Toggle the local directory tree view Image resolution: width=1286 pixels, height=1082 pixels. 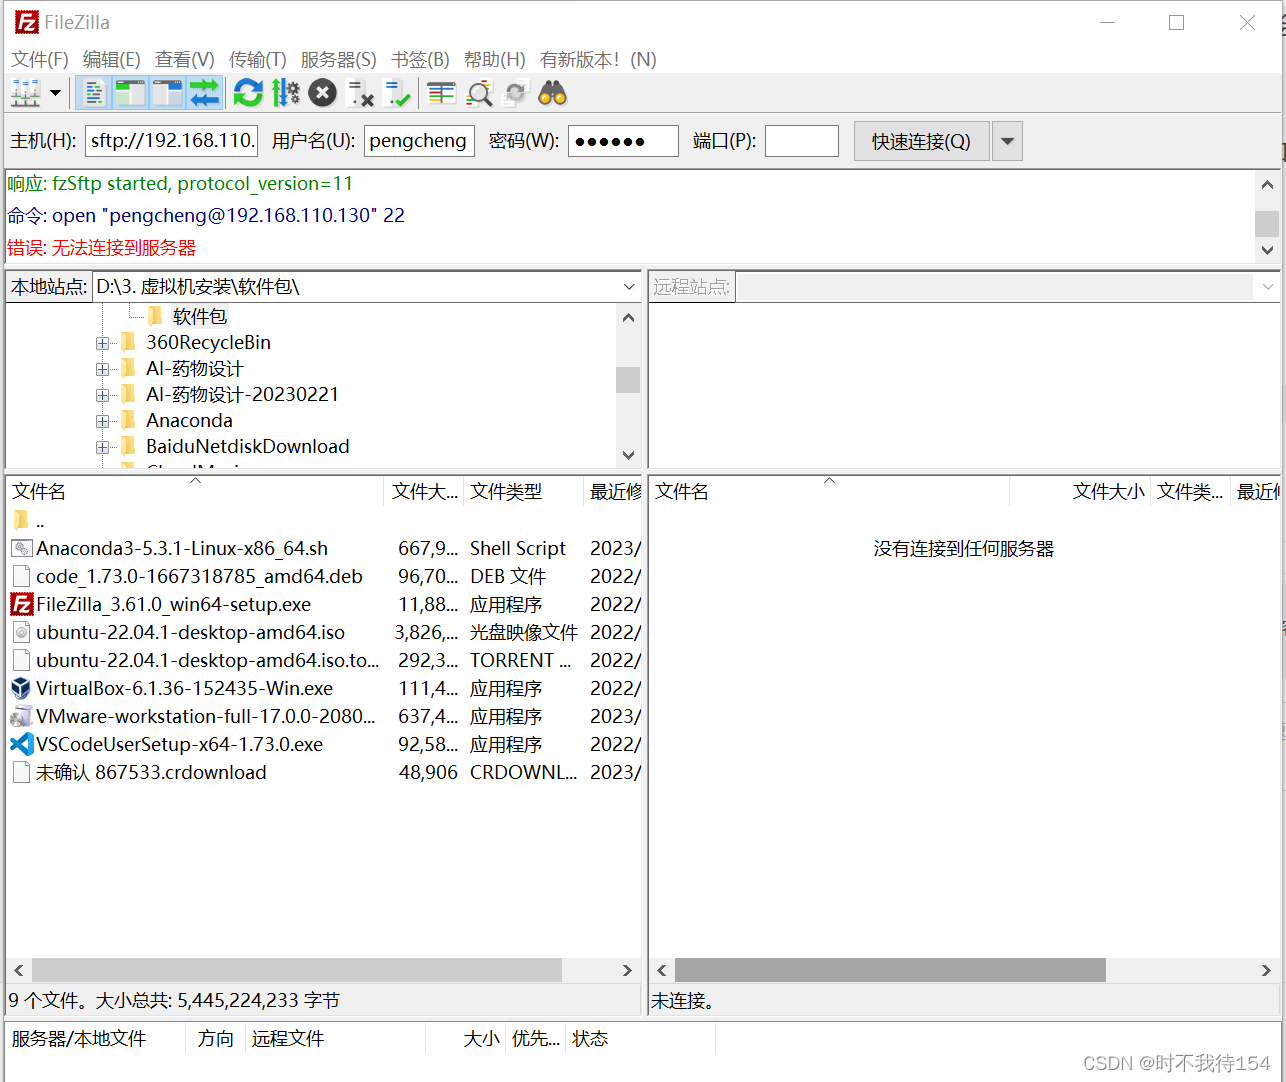(x=130, y=92)
